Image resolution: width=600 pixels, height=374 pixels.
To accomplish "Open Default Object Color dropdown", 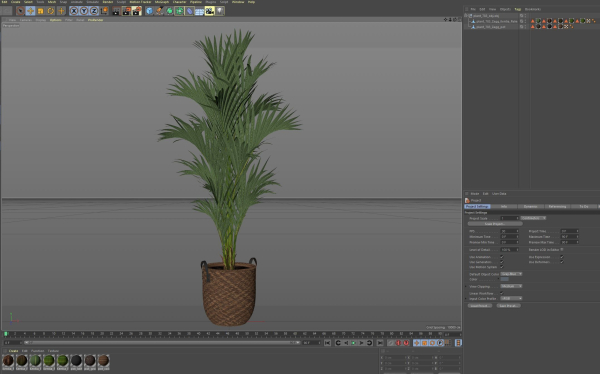I will point(511,274).
